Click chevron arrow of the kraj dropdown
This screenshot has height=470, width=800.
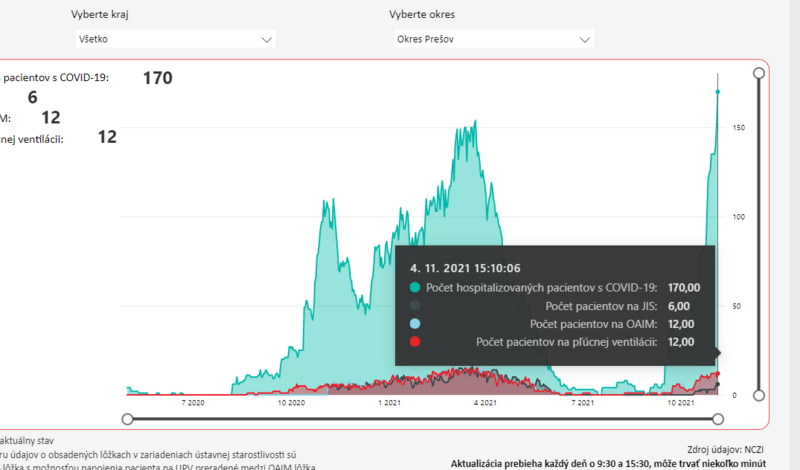(266, 40)
